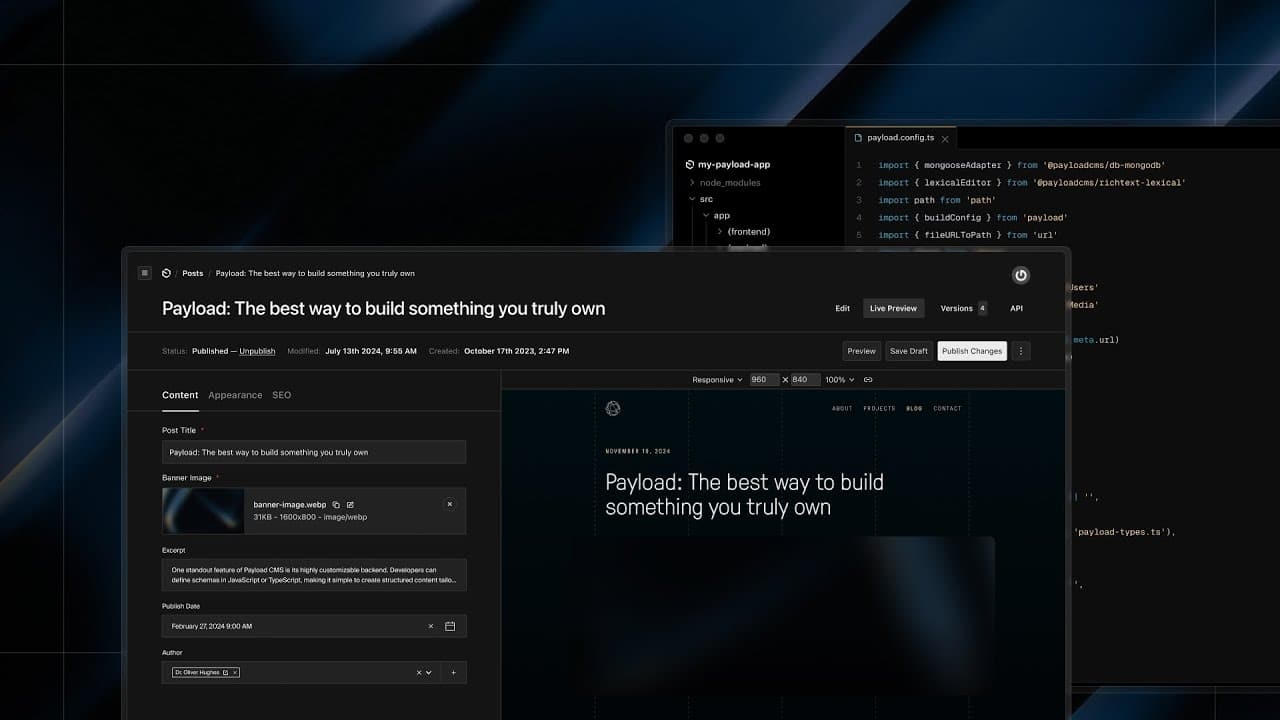Click the 960 width input field
Screen dimensions: 1280x720
762,379
